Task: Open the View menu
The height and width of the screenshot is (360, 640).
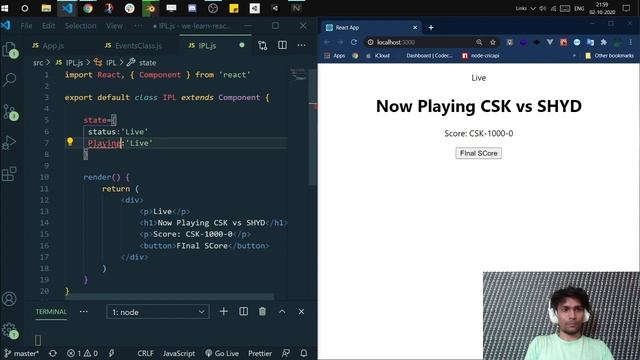Action: click(114, 26)
